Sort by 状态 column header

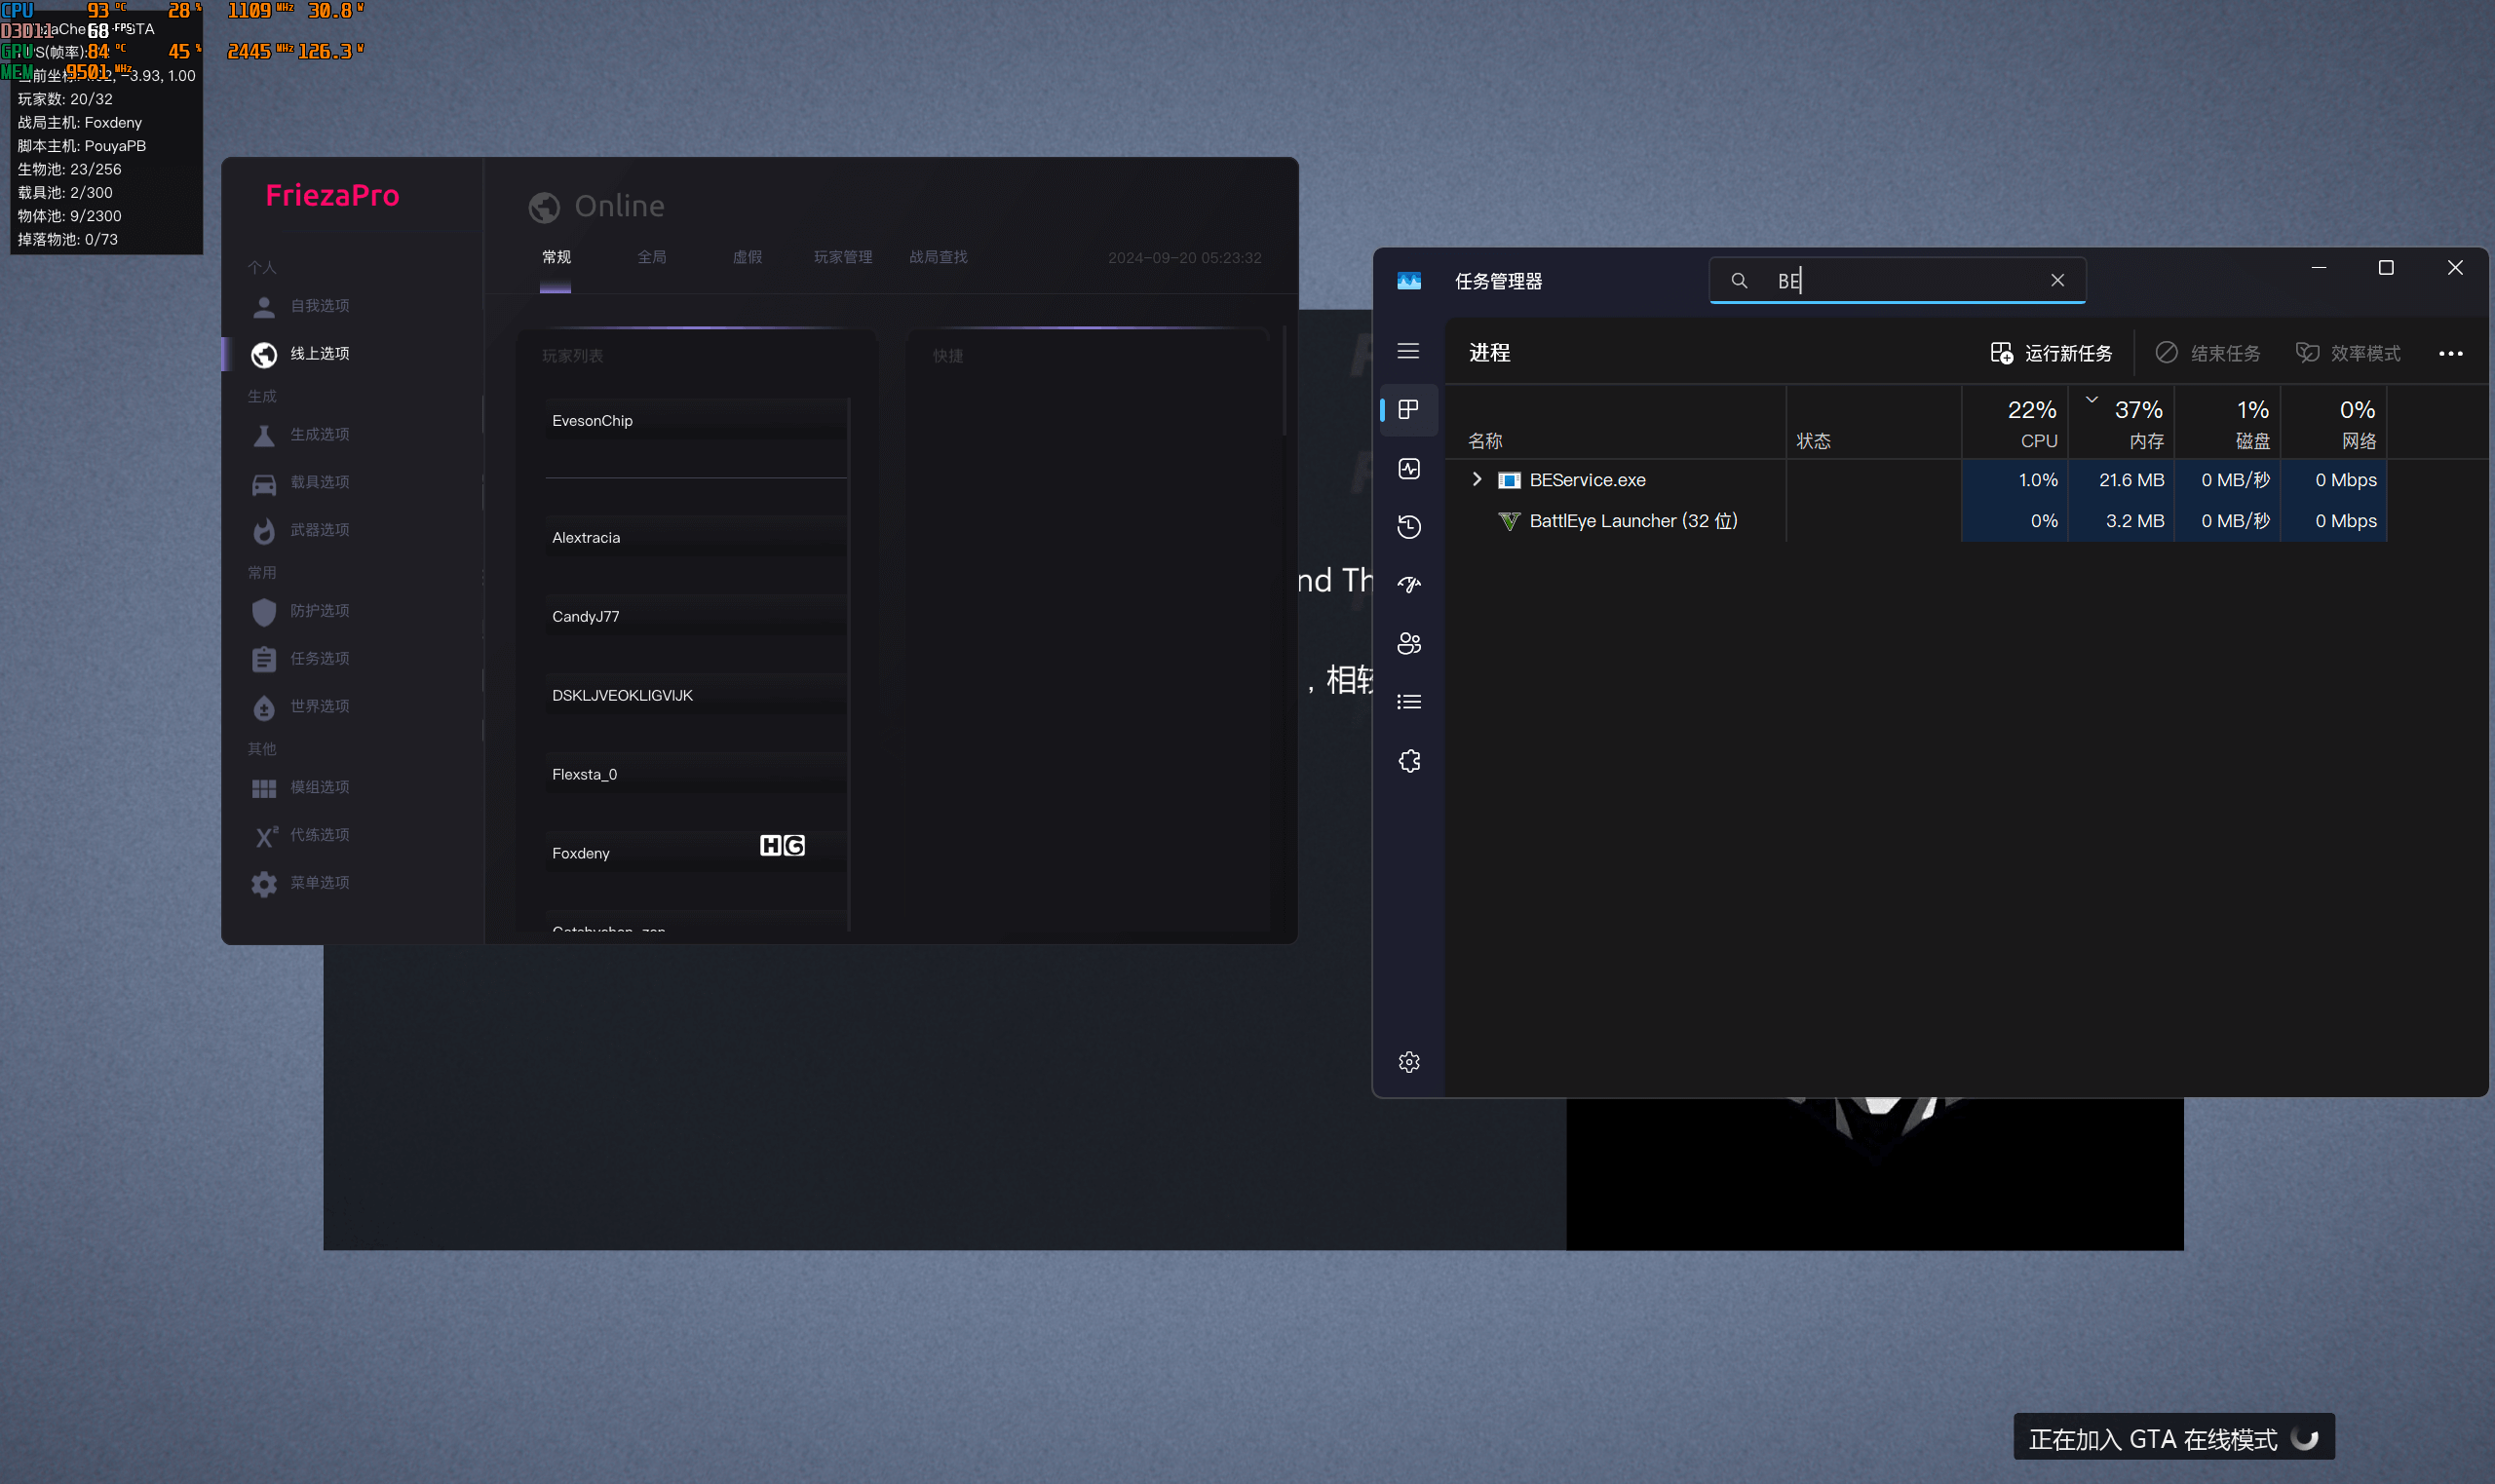[x=1874, y=424]
